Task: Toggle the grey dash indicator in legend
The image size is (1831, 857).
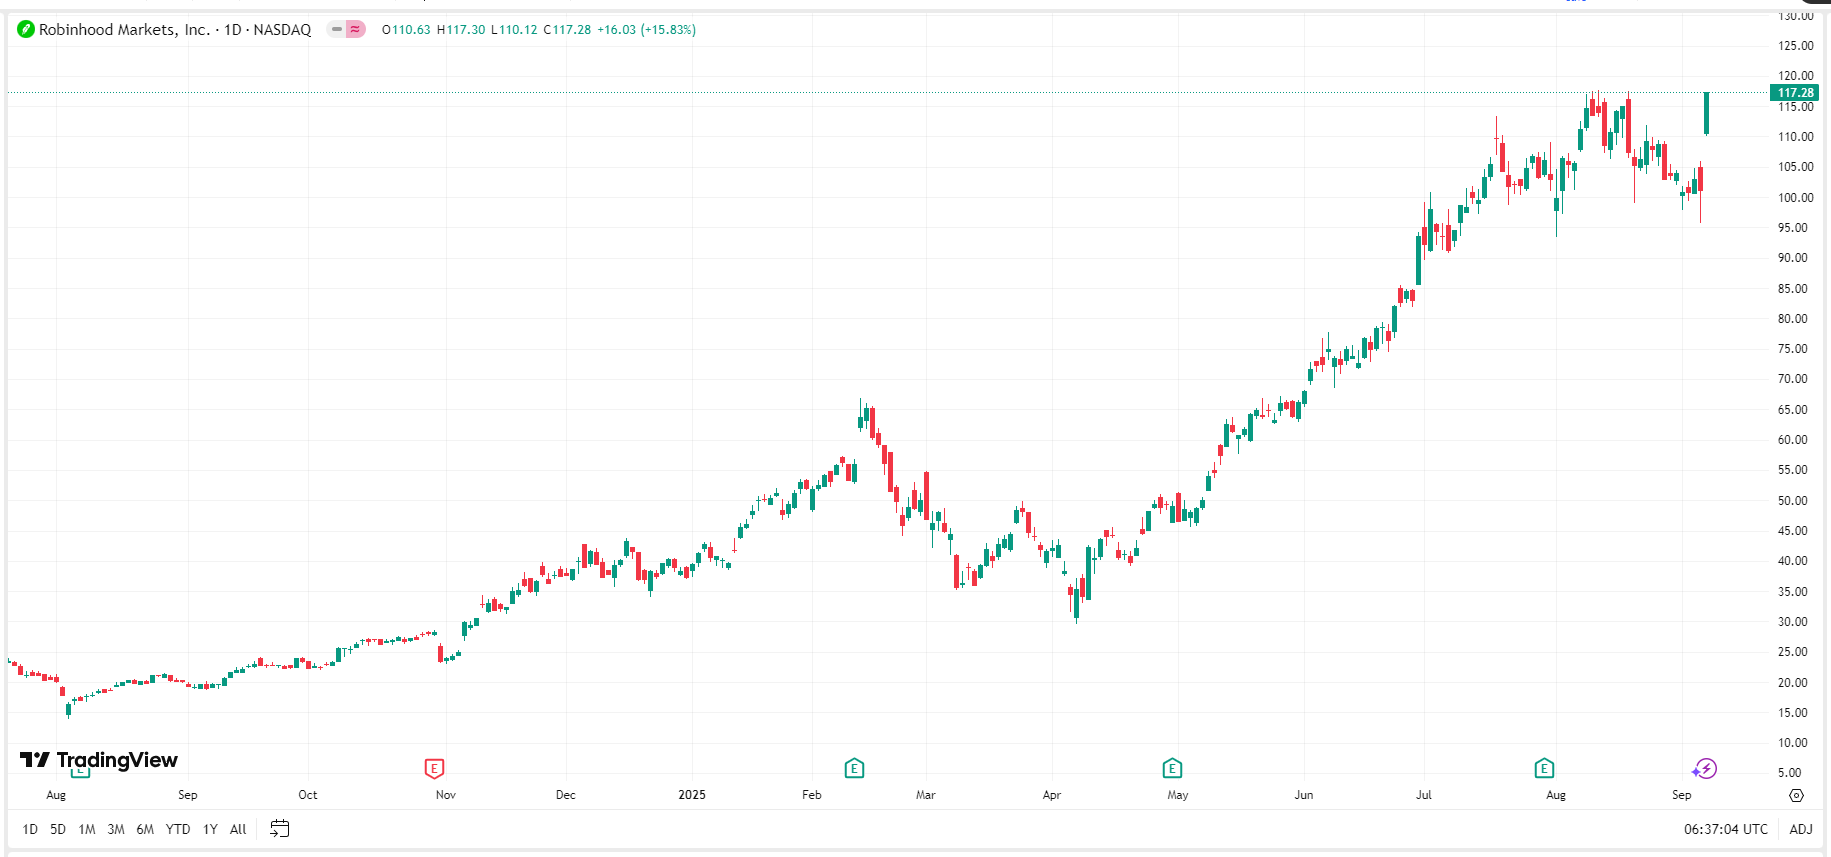Action: 337,30
